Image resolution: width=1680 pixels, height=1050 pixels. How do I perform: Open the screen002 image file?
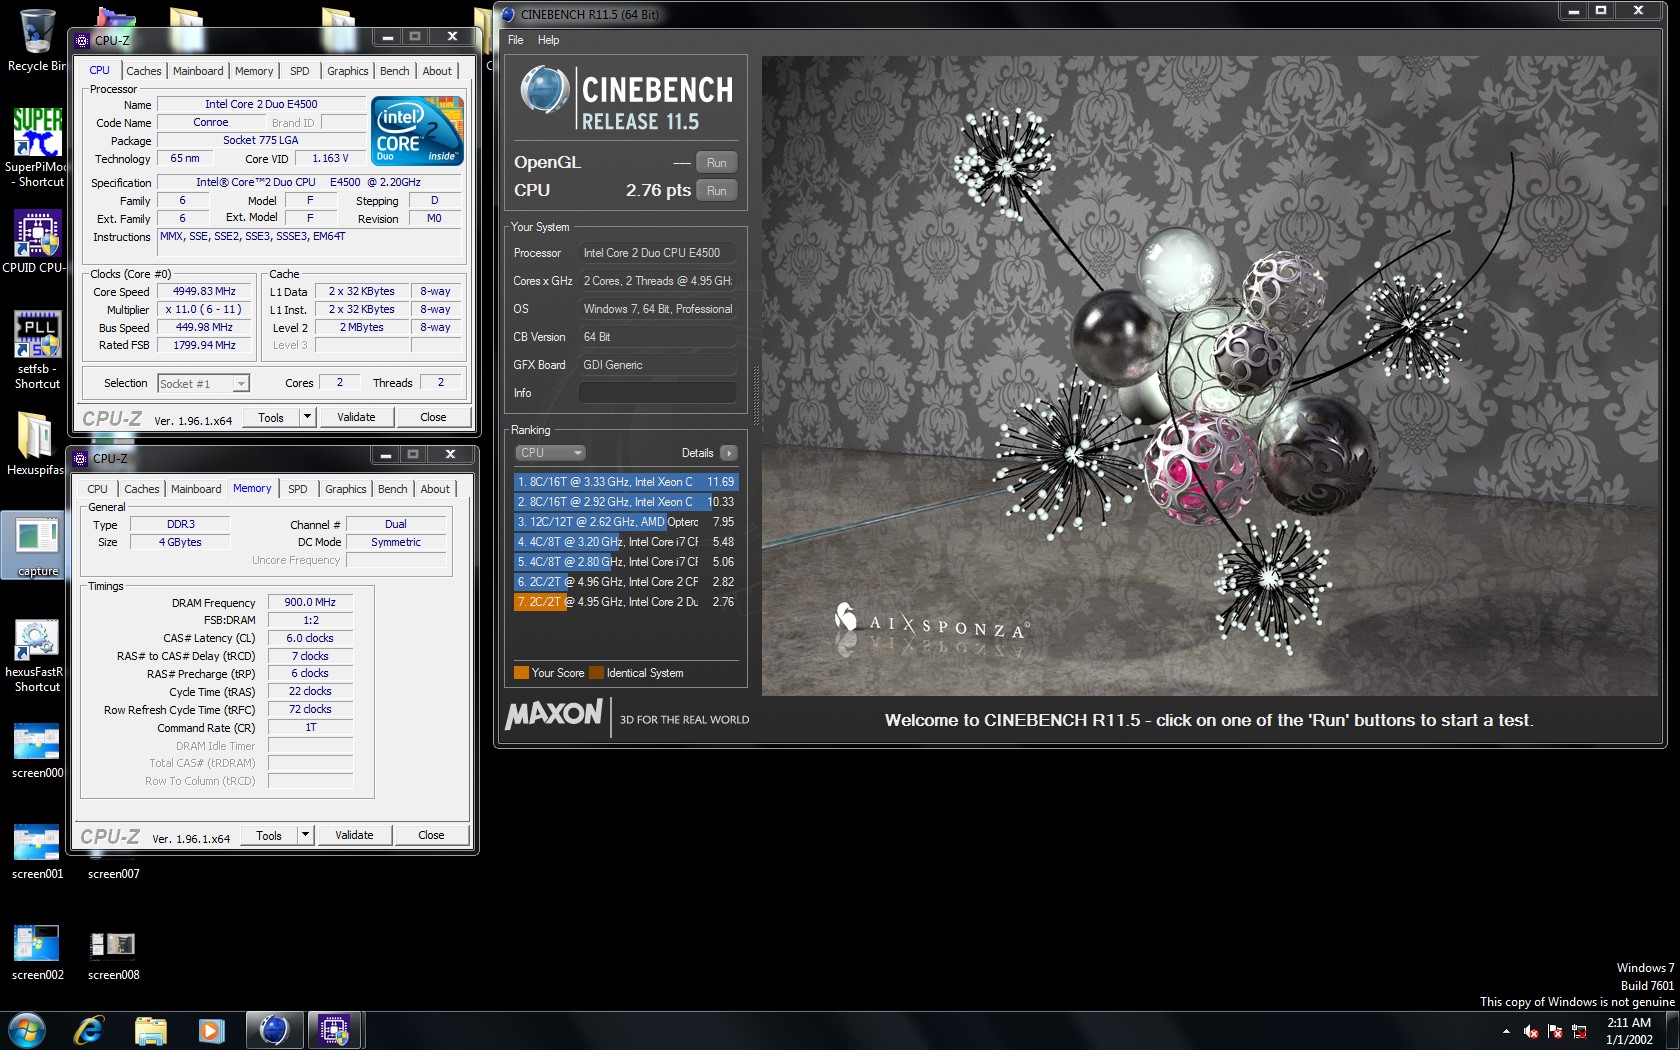(x=37, y=943)
